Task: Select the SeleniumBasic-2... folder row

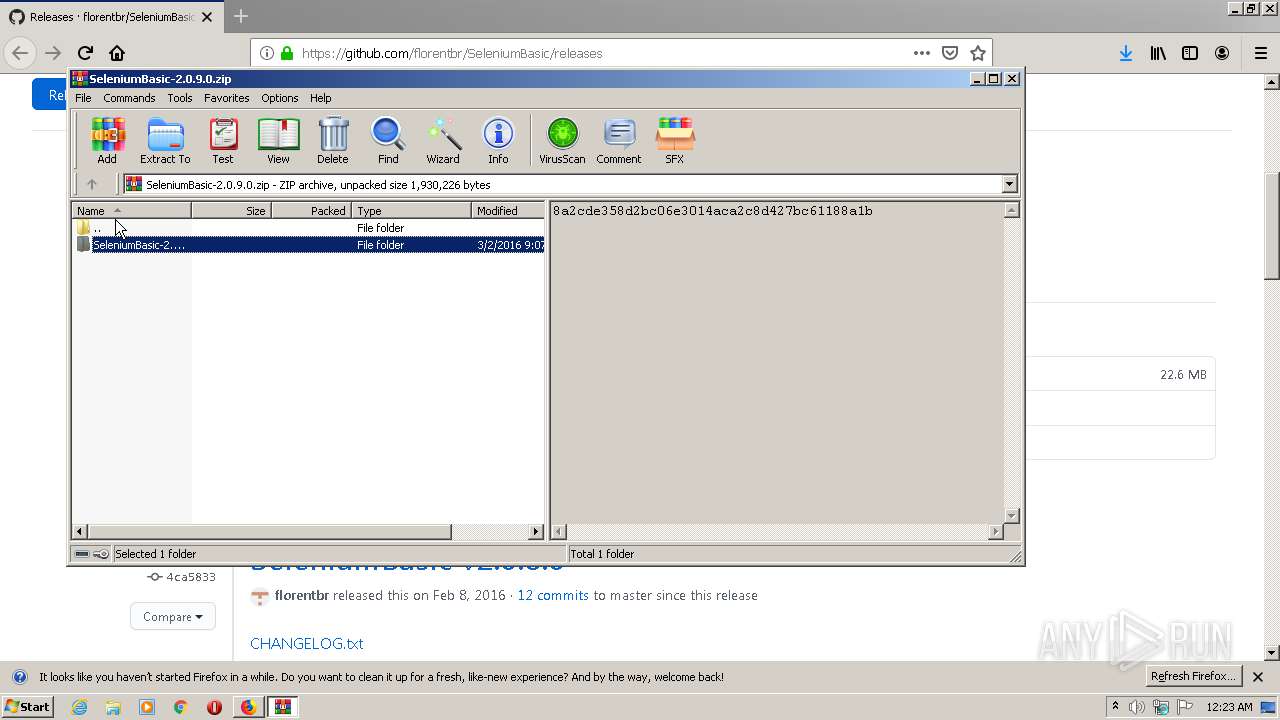Action: 308,245
